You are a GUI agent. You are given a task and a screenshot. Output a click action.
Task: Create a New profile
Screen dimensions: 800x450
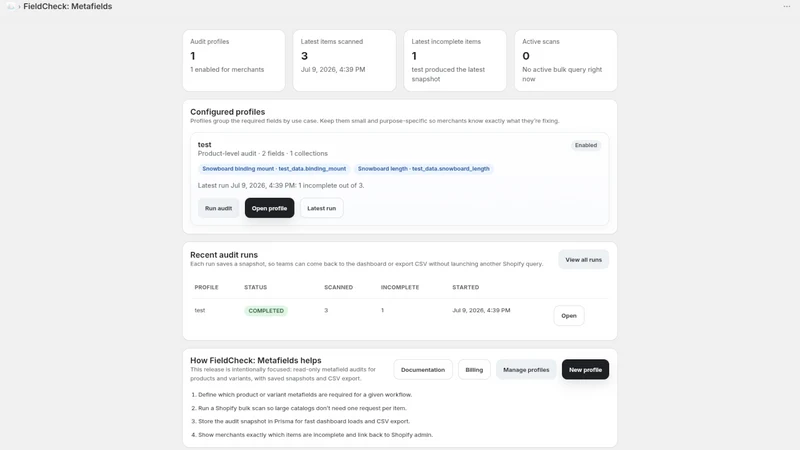point(585,370)
